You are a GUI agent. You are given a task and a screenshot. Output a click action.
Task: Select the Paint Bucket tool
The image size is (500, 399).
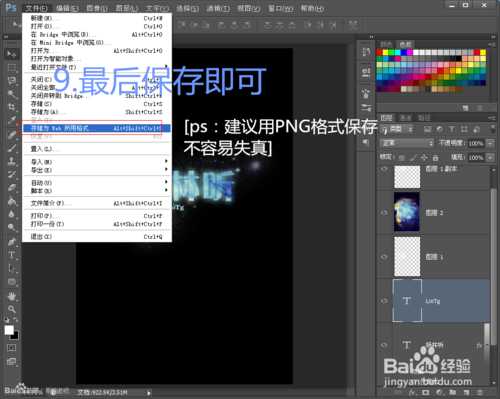point(12,201)
